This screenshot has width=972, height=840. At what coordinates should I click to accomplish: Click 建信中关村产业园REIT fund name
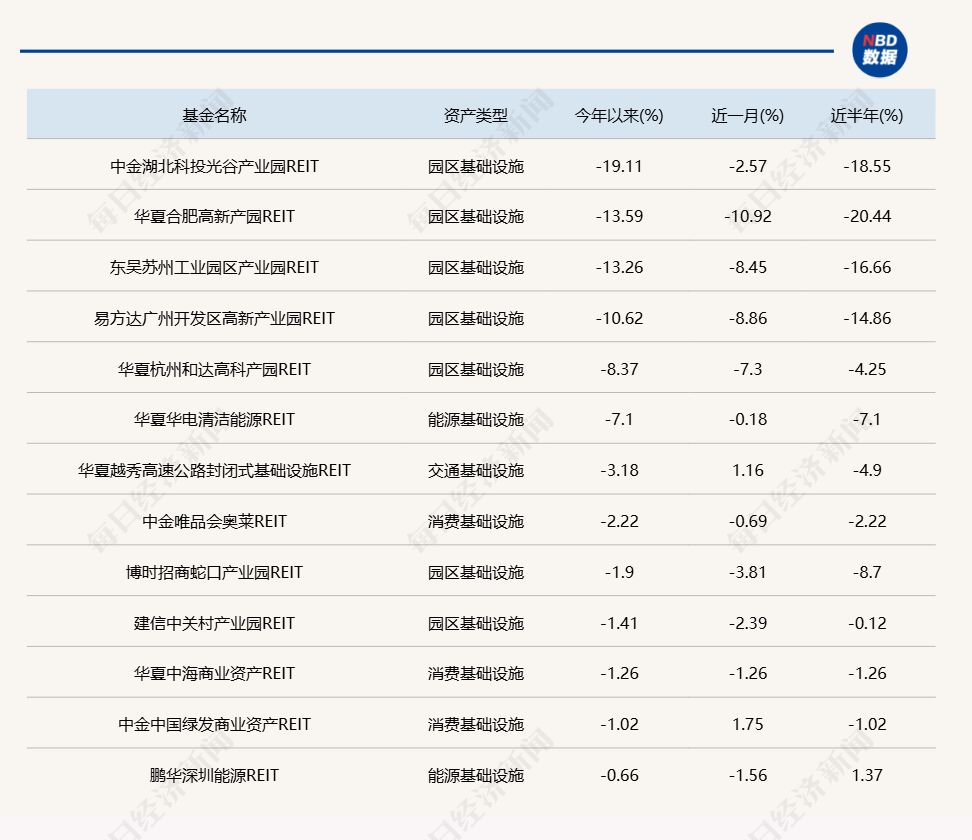point(214,623)
